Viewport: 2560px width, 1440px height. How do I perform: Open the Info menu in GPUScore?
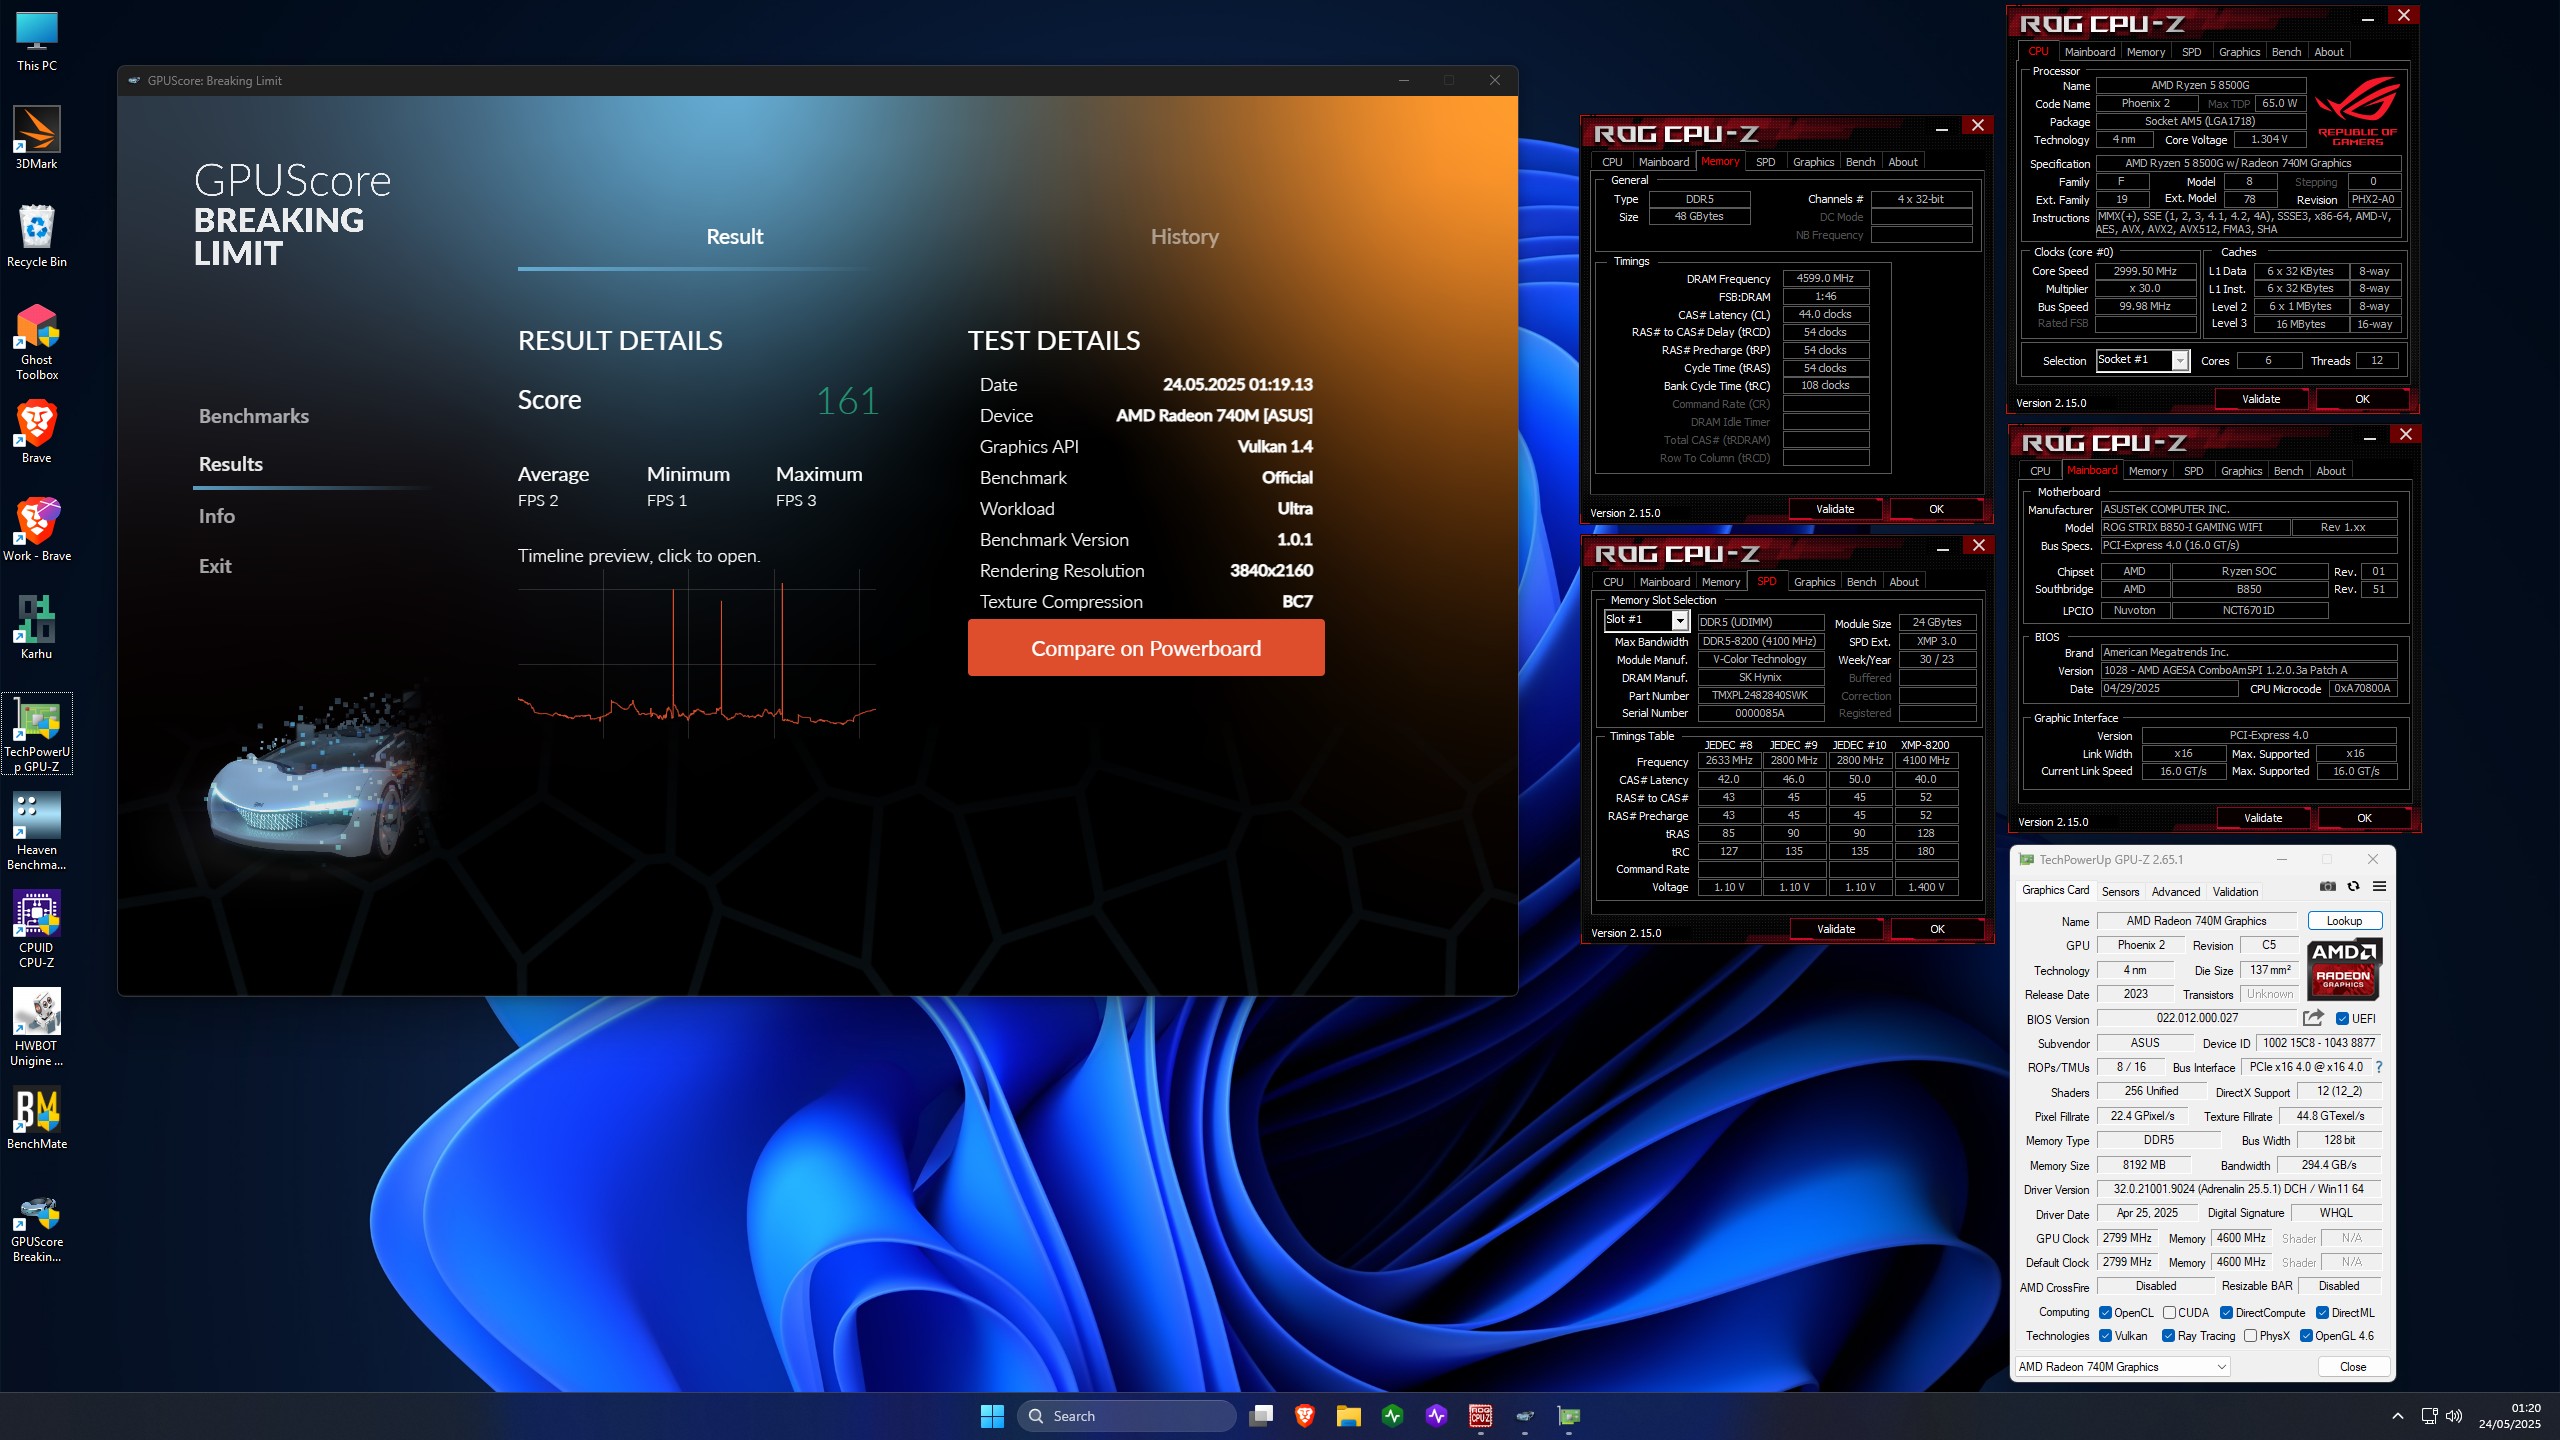click(x=217, y=516)
